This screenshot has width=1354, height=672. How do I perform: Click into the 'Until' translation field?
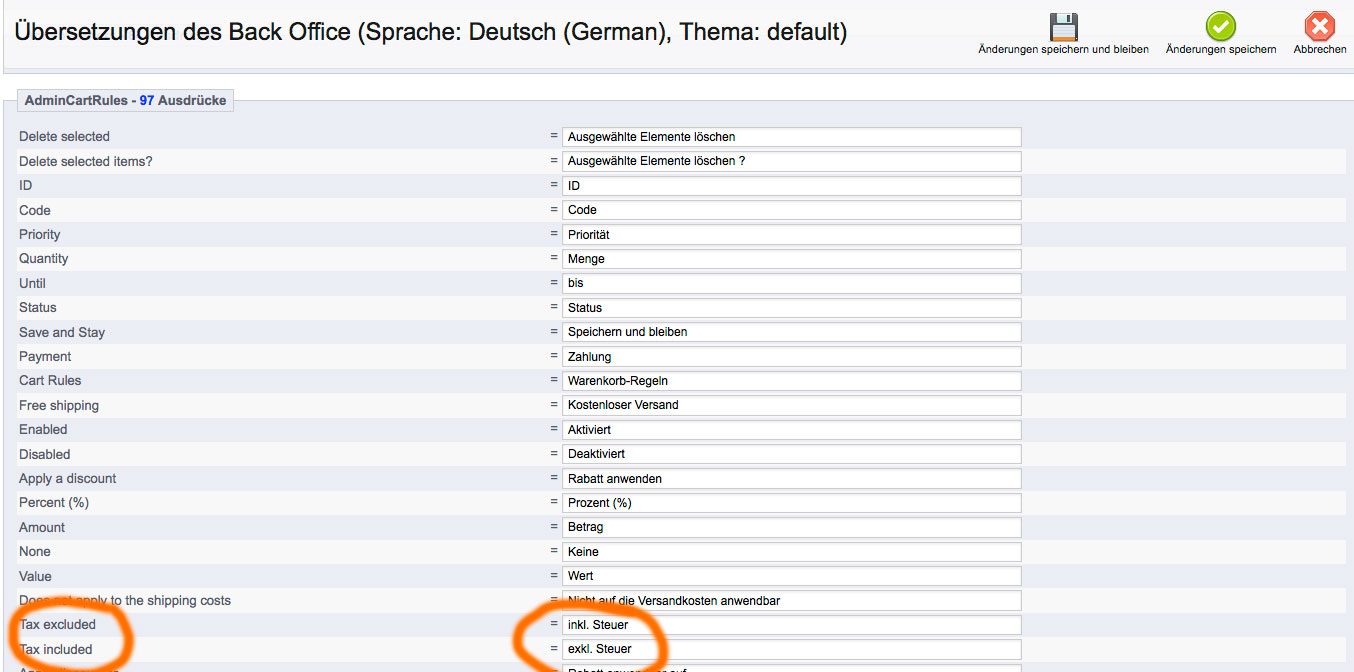coord(791,283)
